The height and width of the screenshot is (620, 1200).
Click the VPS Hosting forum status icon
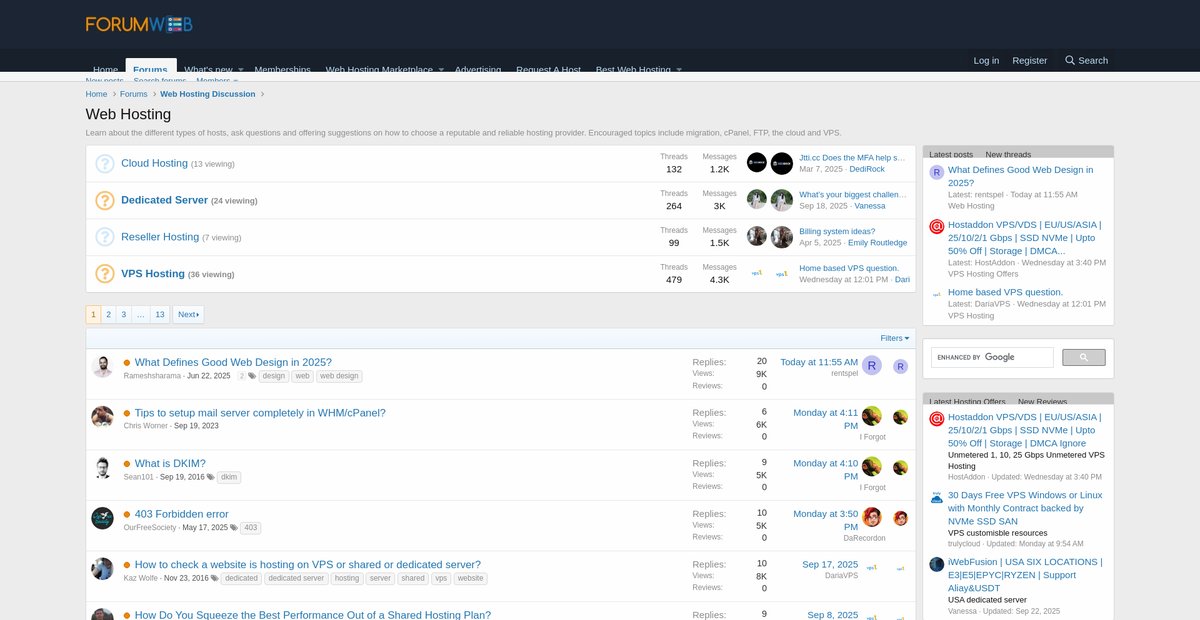[x=105, y=273]
